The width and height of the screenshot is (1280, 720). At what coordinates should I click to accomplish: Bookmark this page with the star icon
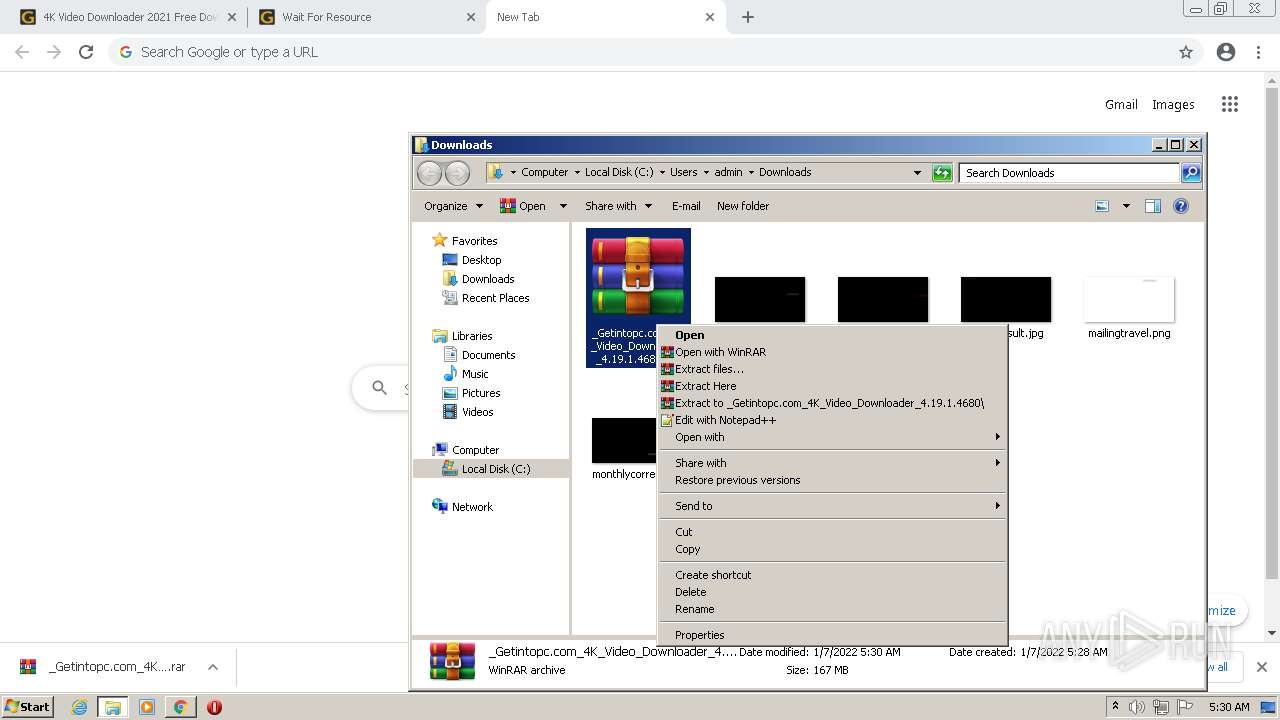click(x=1186, y=52)
